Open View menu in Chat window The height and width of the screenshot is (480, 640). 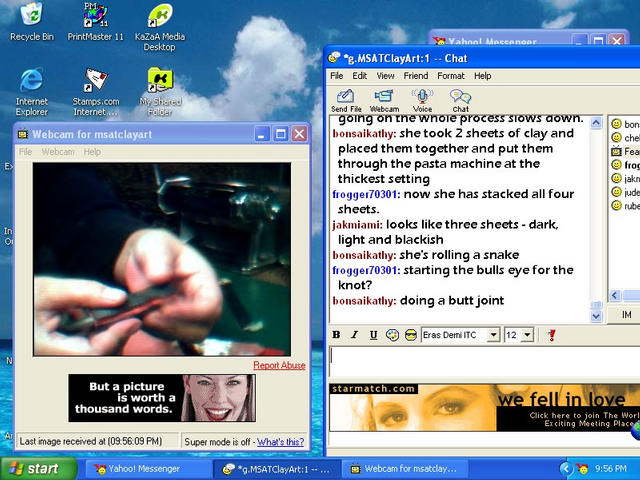click(385, 76)
